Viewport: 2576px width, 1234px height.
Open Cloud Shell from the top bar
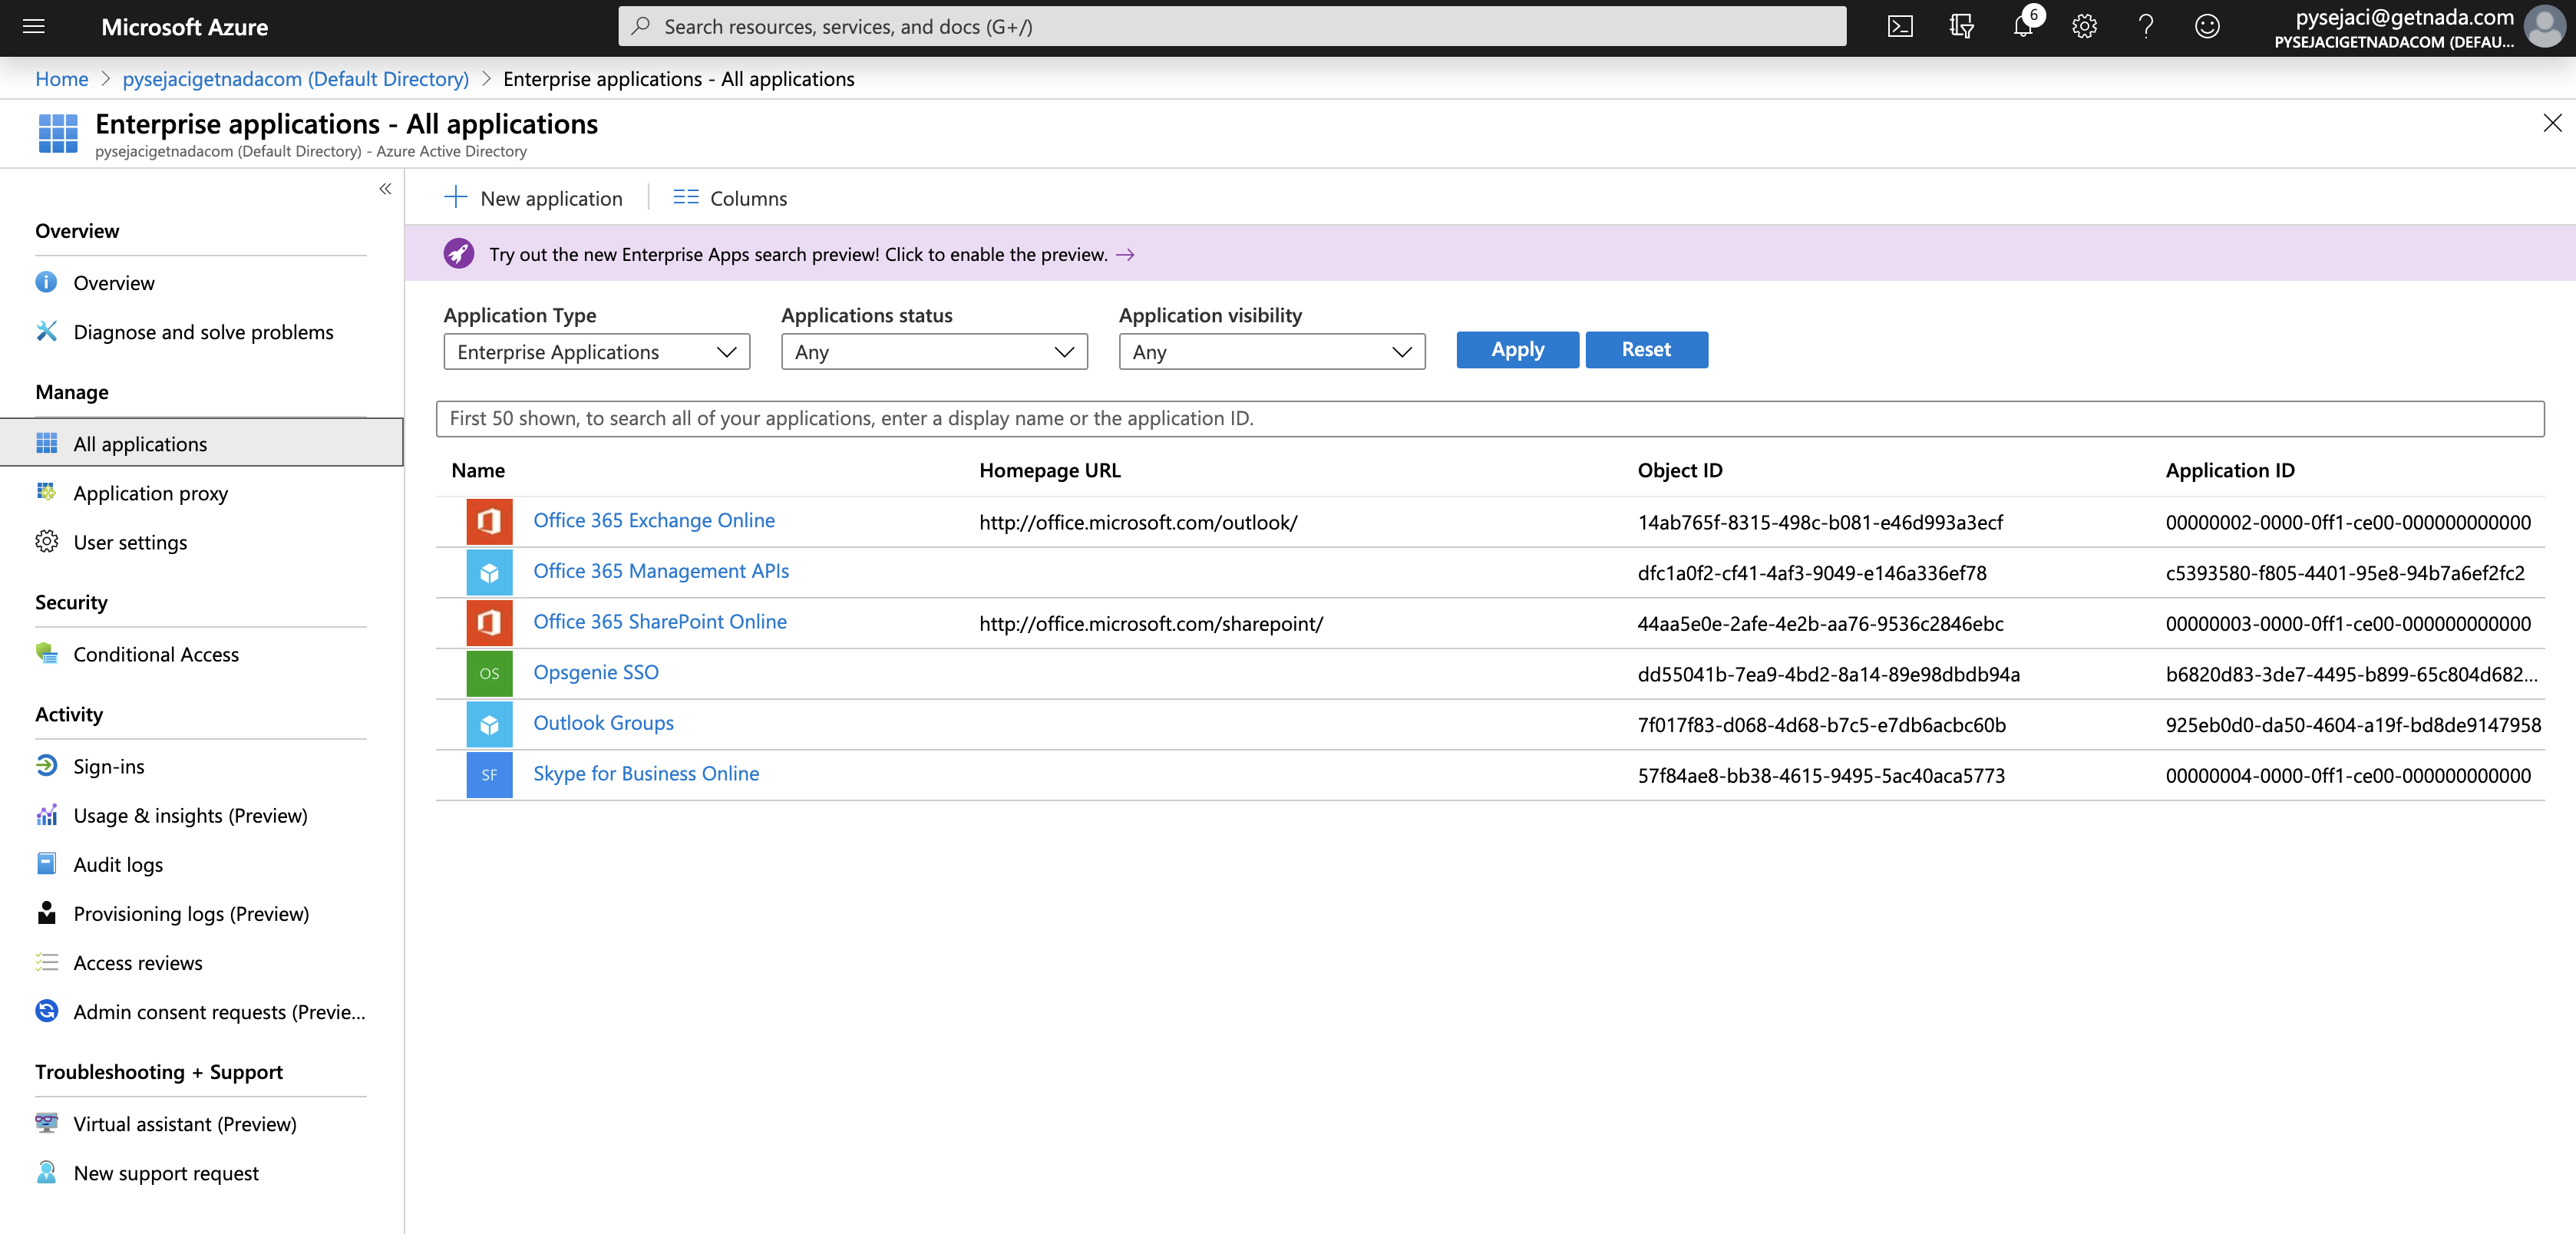click(x=1900, y=27)
